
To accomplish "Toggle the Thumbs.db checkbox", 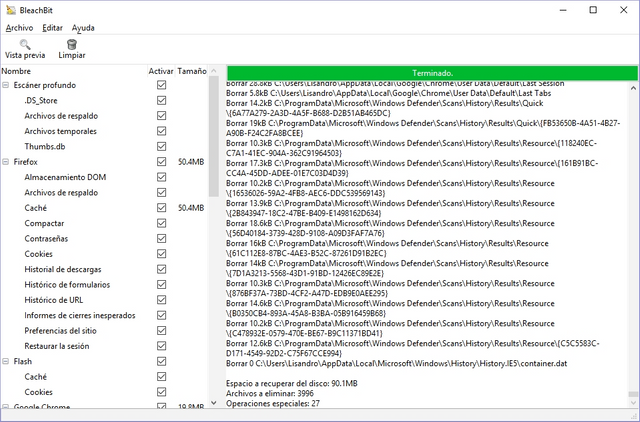I will pos(162,147).
